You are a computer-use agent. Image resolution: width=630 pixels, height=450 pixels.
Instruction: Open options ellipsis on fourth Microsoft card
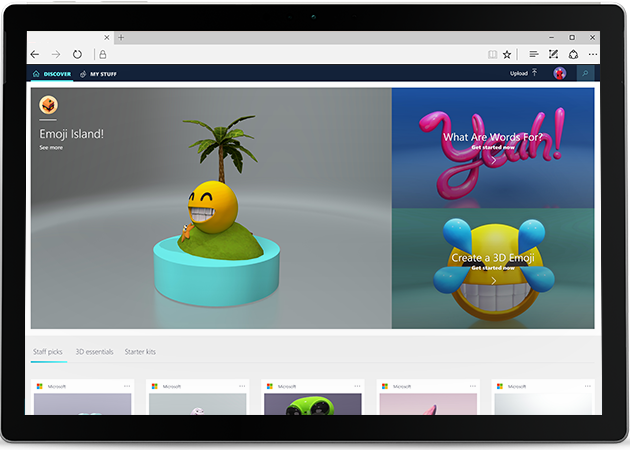[x=472, y=386]
